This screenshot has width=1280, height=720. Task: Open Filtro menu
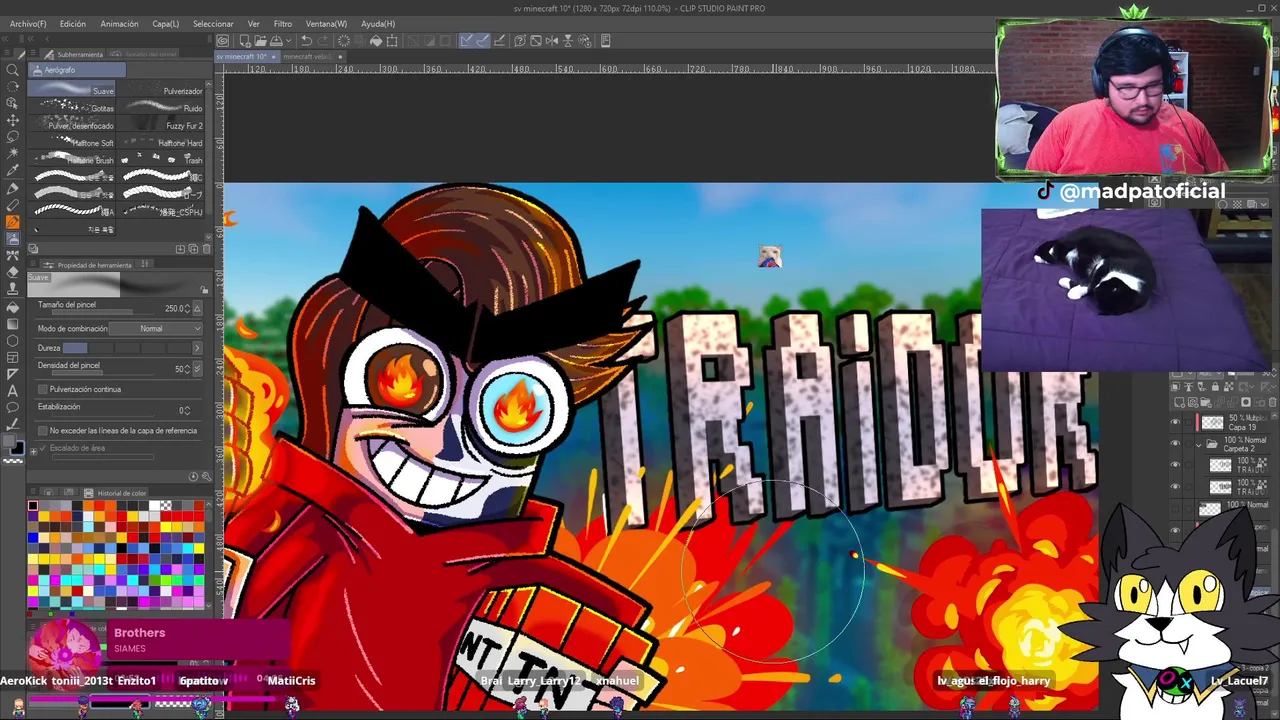283,24
